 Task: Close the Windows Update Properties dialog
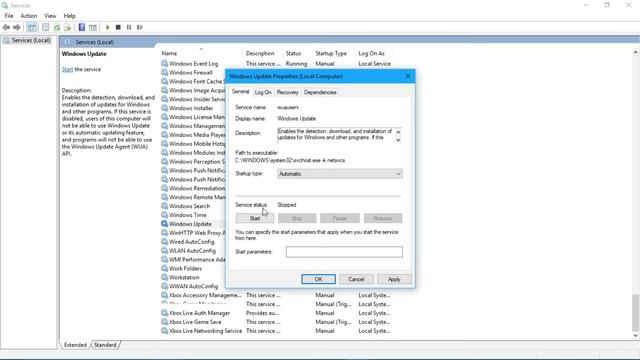(408, 76)
